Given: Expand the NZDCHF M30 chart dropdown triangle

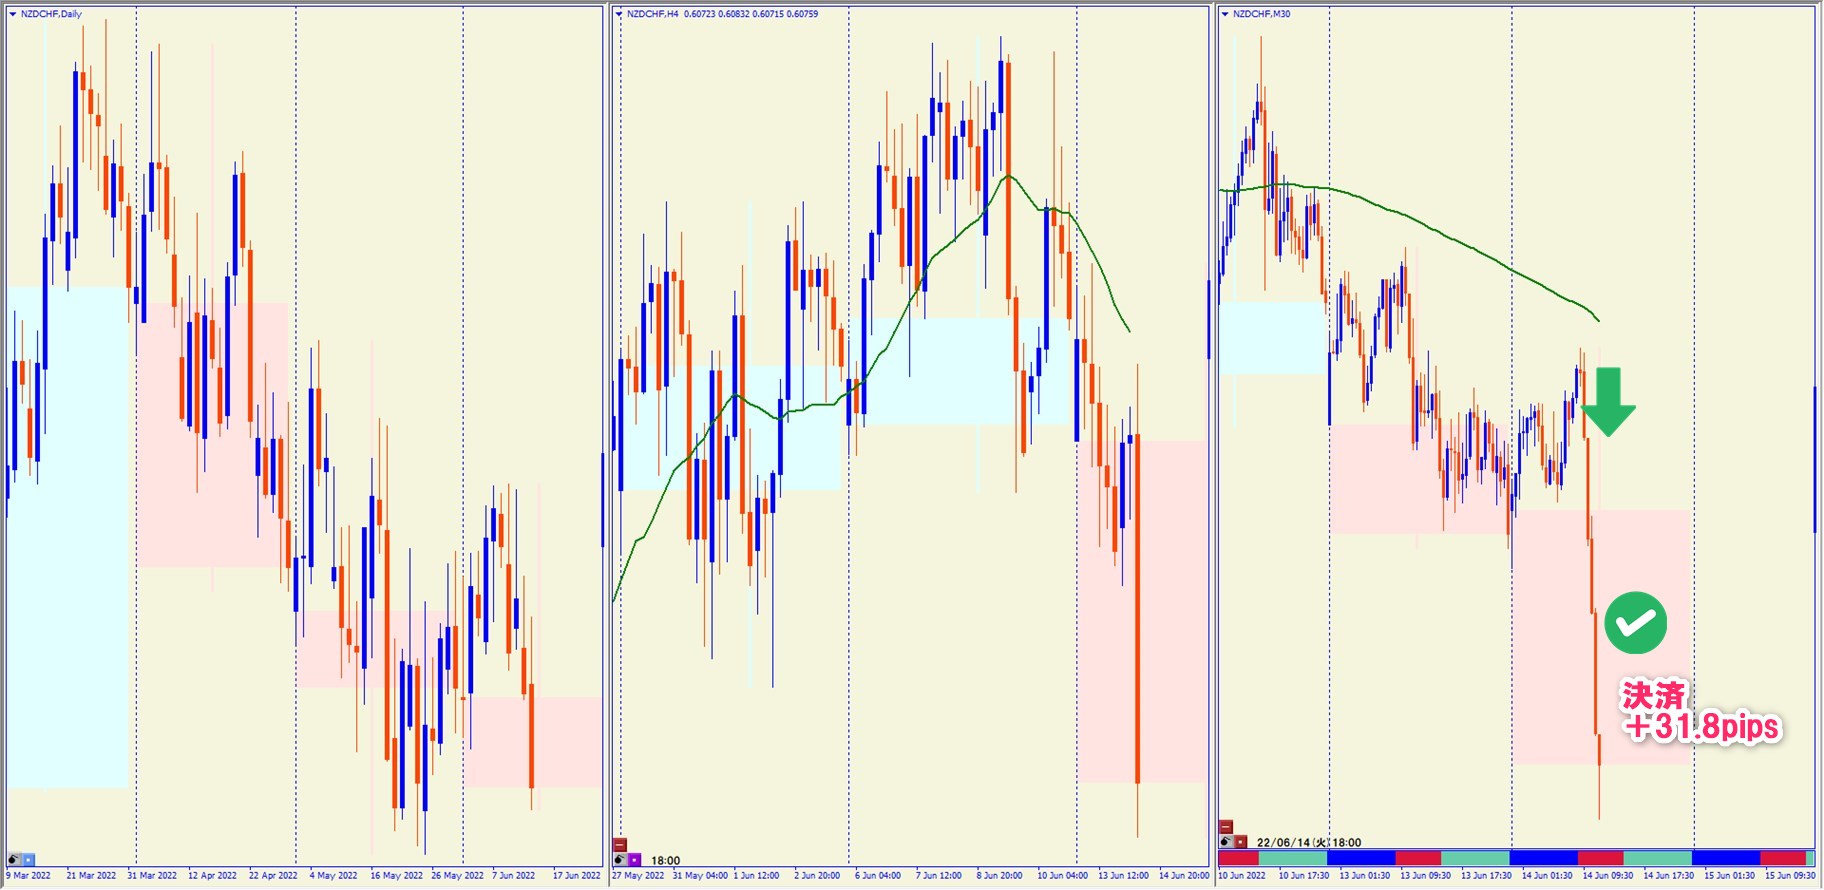Looking at the screenshot, I should [x=1225, y=14].
